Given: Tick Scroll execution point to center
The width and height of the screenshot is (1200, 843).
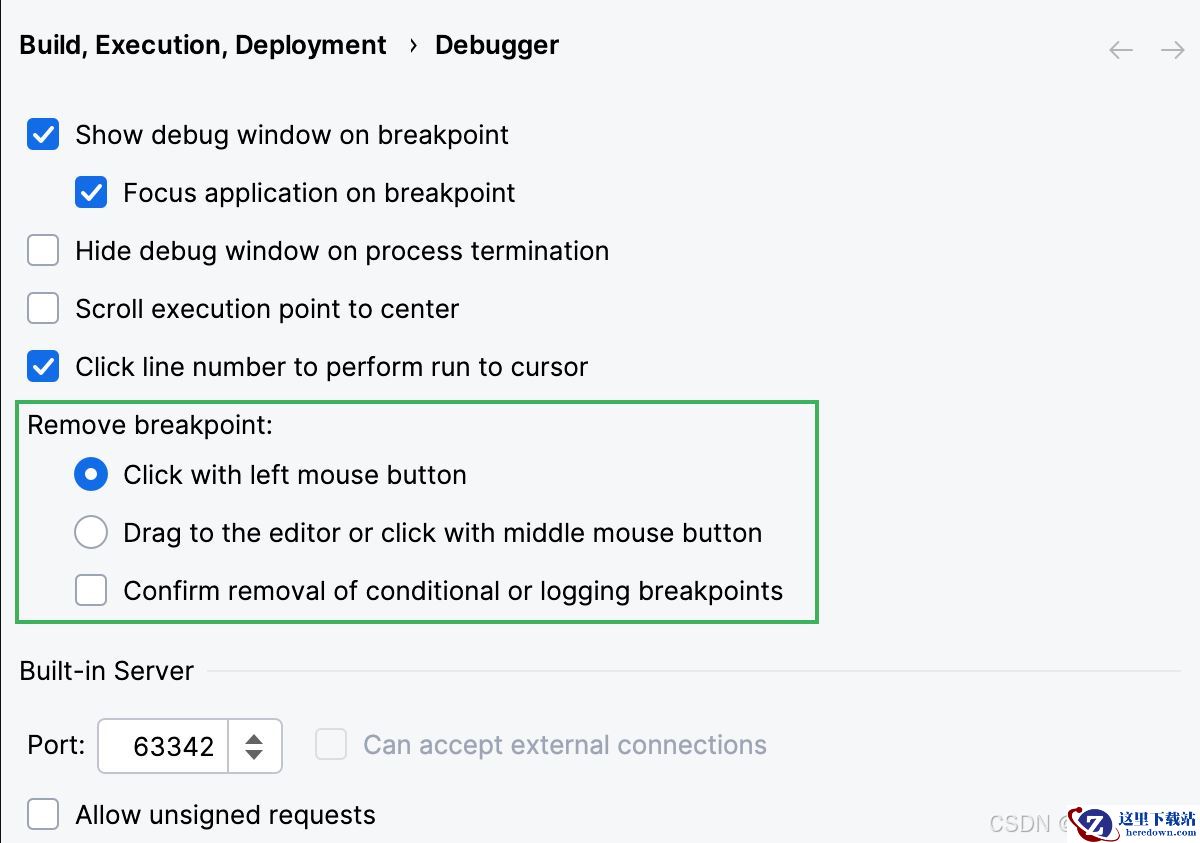Looking at the screenshot, I should click(43, 309).
